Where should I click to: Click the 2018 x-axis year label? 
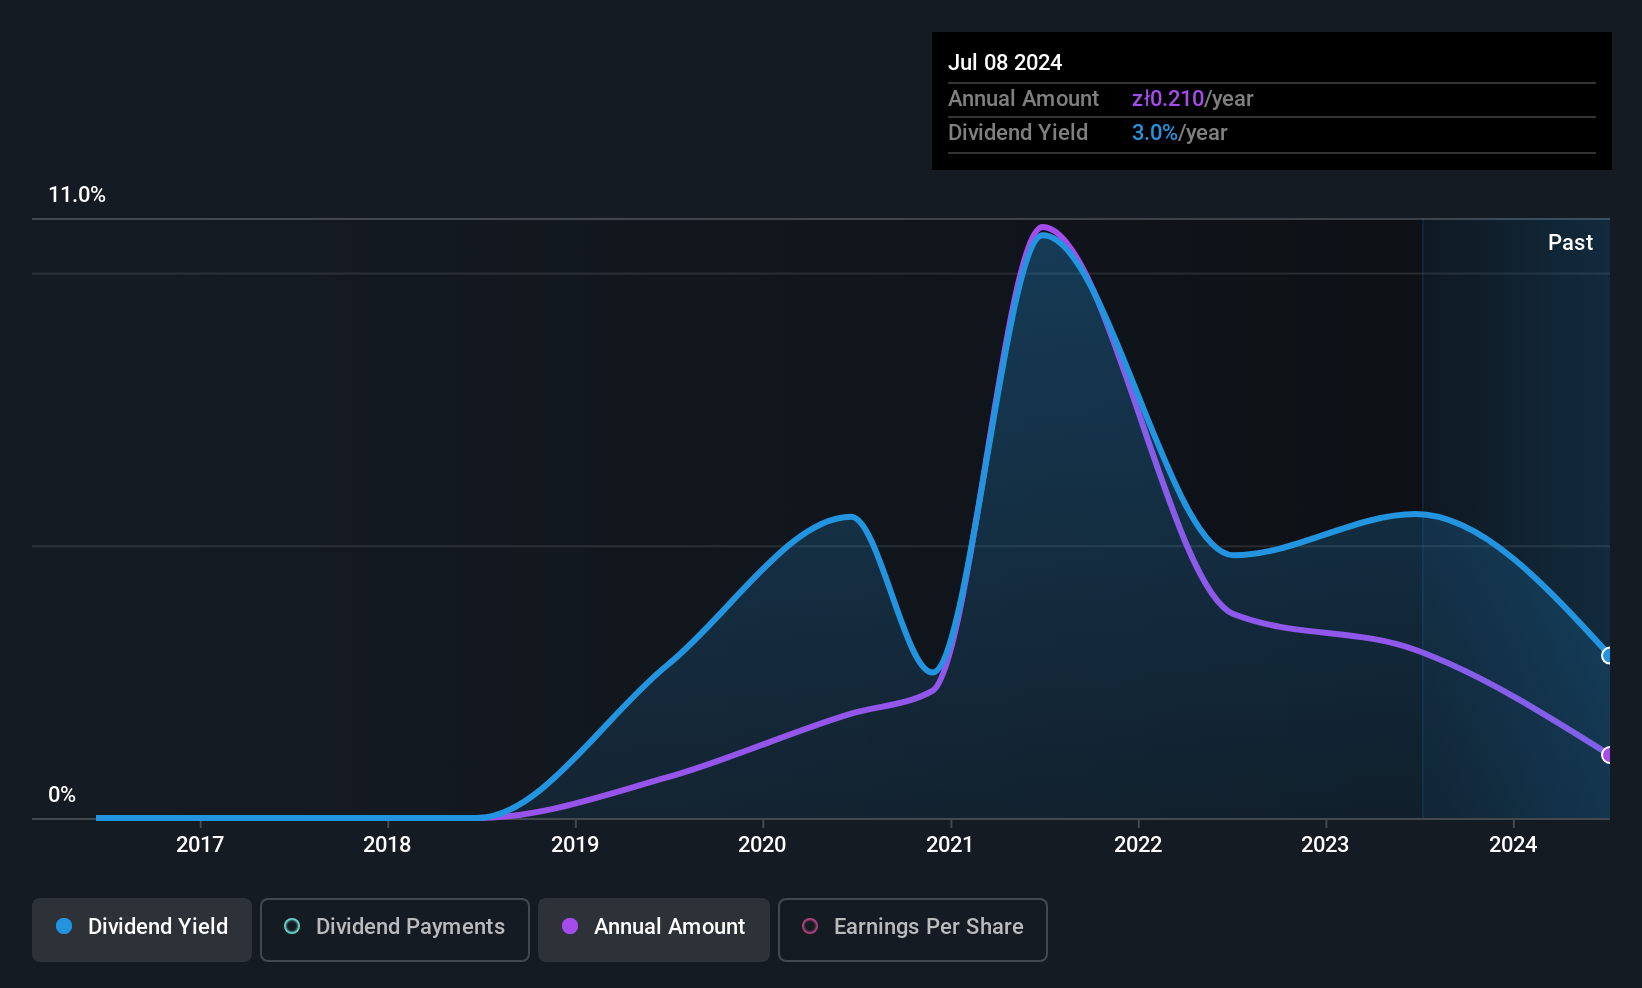pyautogui.click(x=387, y=845)
